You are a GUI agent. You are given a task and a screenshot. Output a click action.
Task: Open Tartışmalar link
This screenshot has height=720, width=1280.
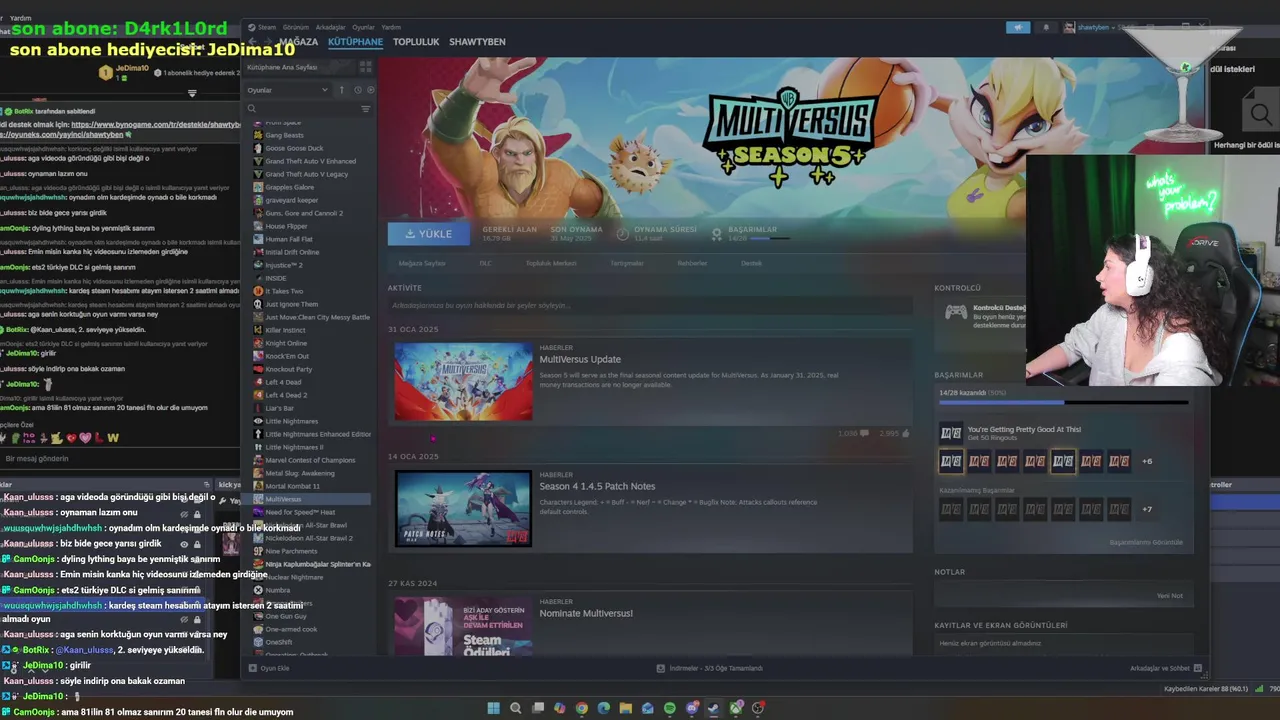point(627,263)
